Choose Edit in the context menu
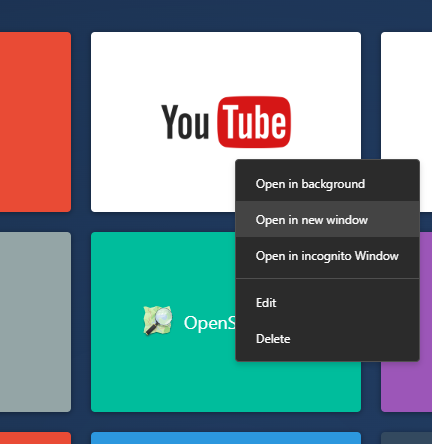432x444 pixels. pyautogui.click(x=327, y=303)
